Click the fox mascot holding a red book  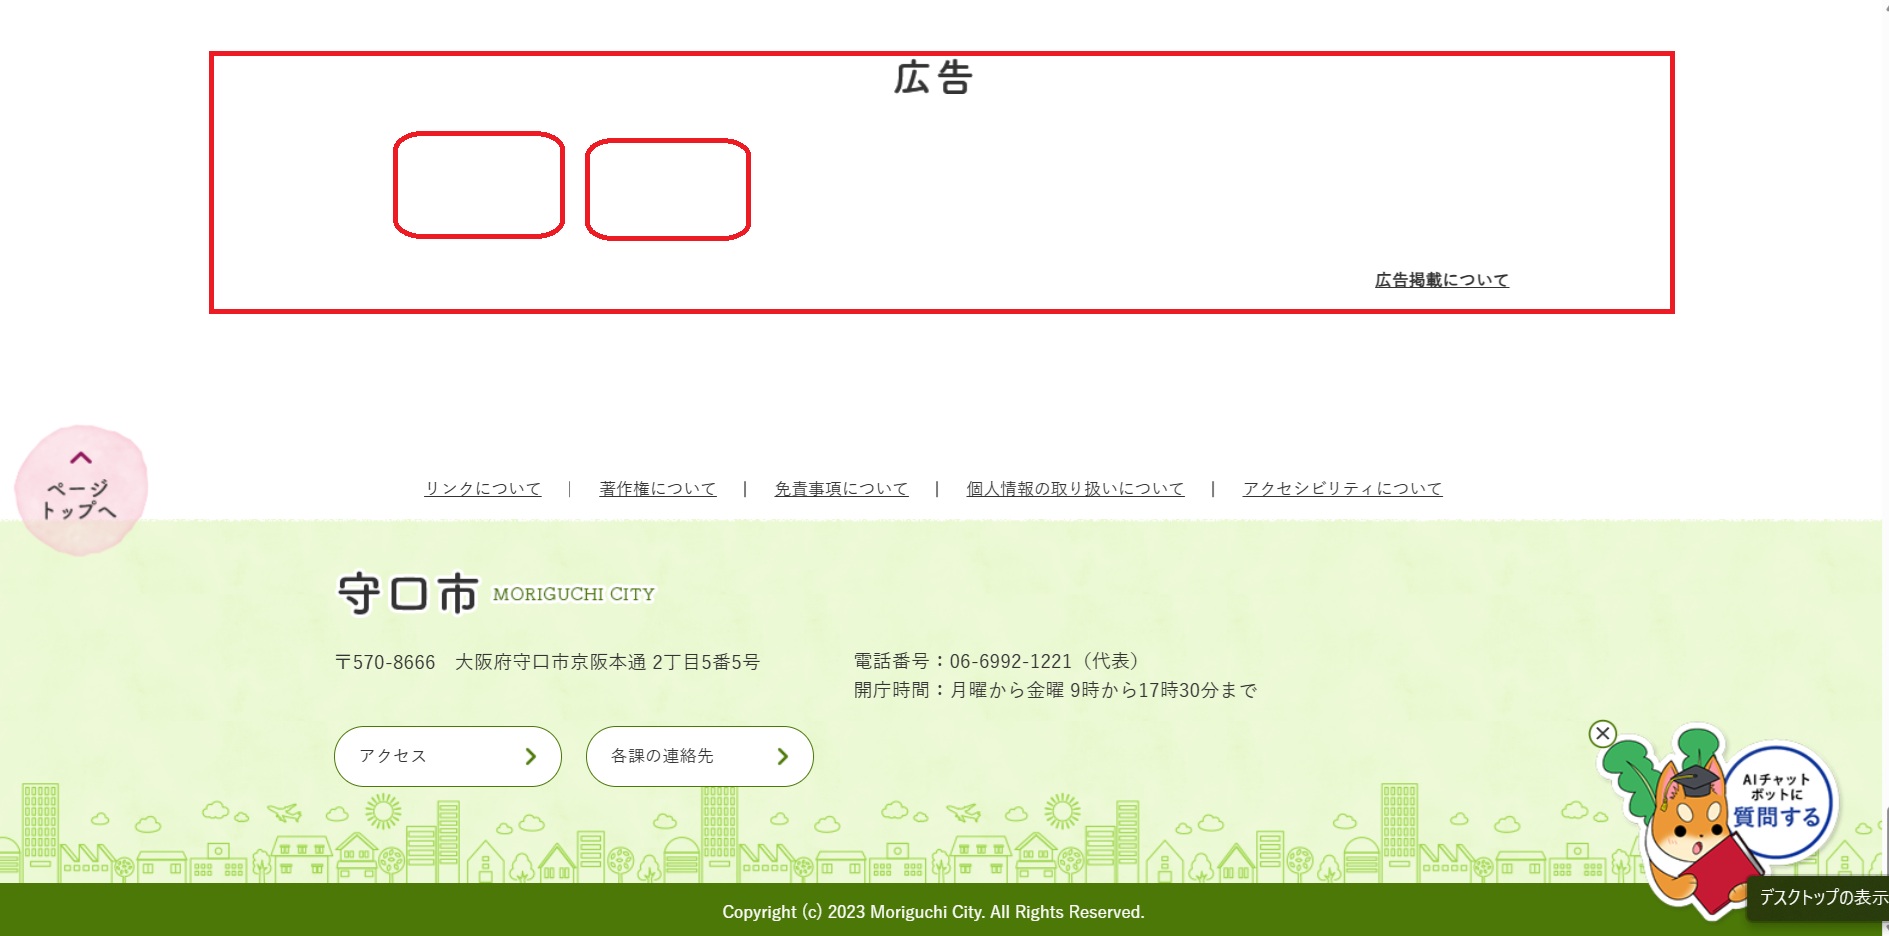[x=1689, y=832]
